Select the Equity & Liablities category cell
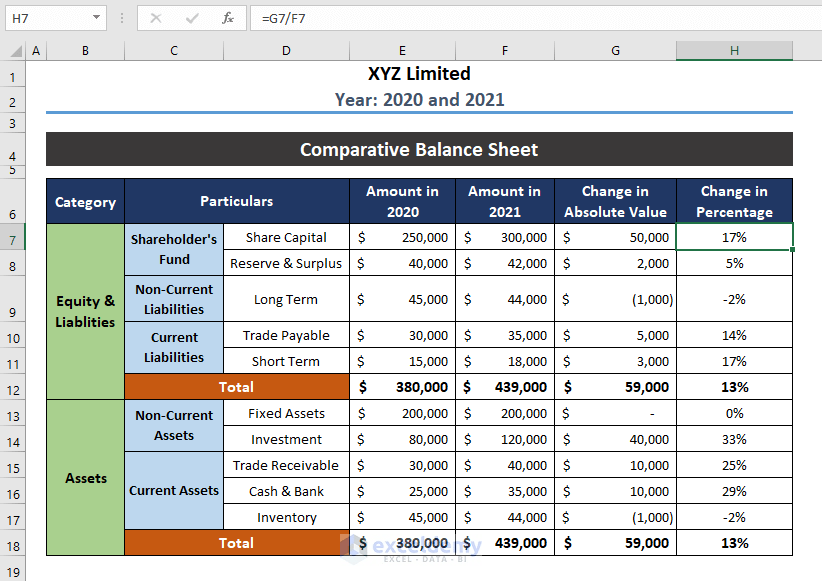 point(85,312)
